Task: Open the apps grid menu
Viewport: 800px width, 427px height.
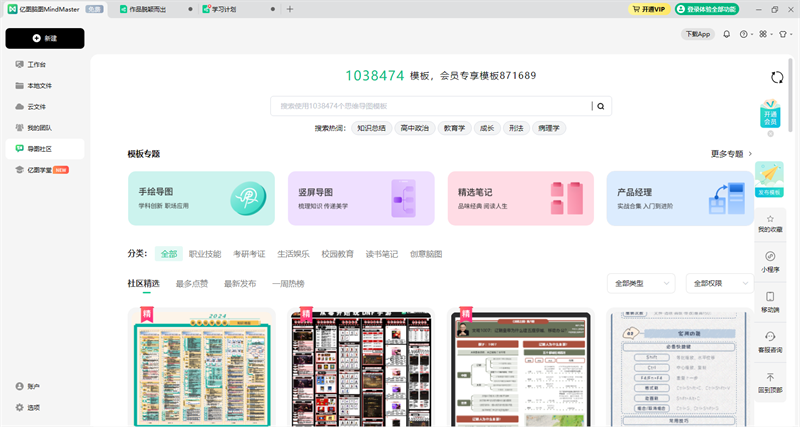Action: (764, 34)
